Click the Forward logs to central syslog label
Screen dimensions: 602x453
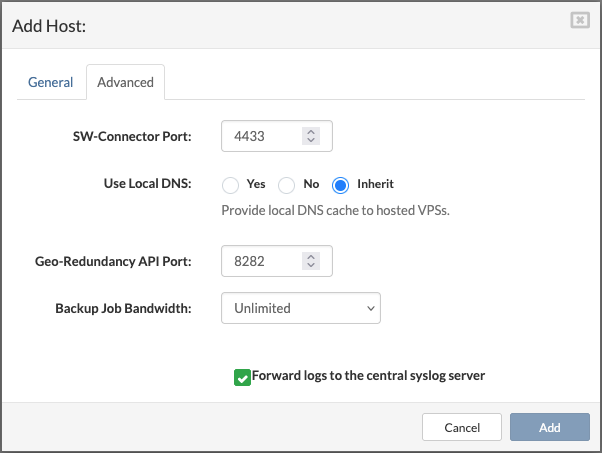pyautogui.click(x=368, y=376)
